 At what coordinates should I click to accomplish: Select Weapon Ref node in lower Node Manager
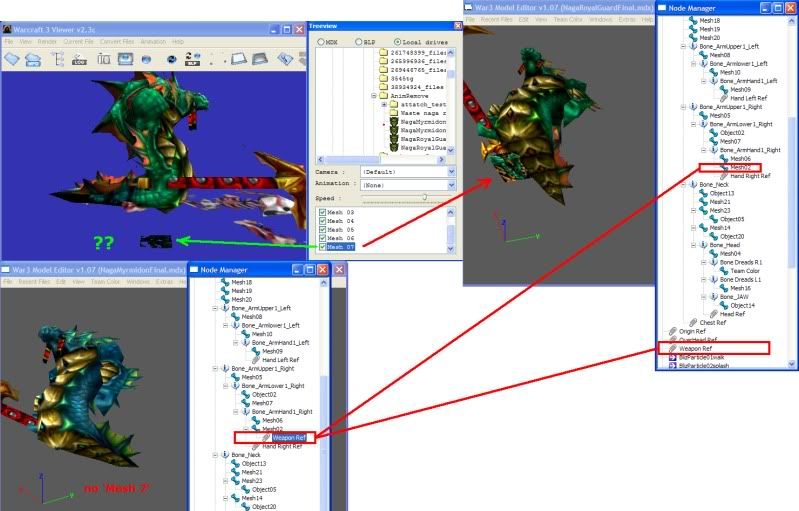point(289,438)
